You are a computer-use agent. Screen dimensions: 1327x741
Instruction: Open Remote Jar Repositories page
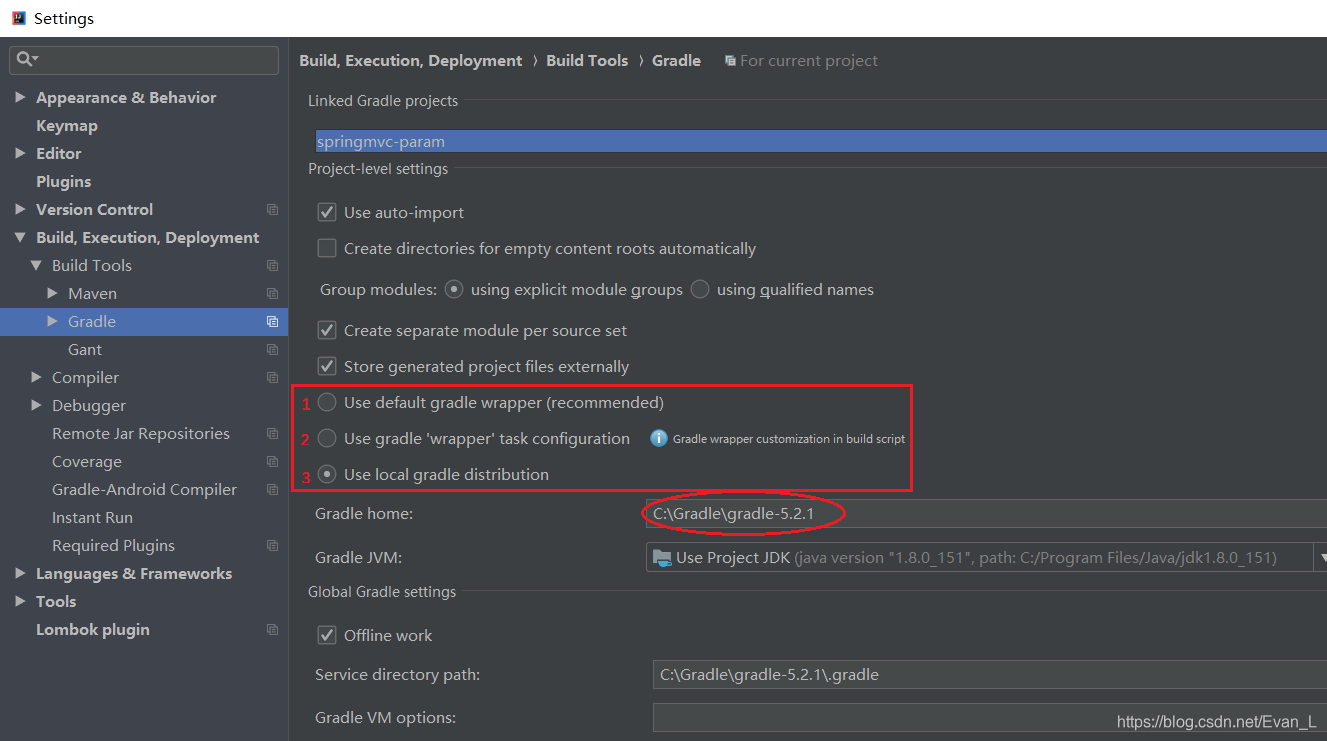click(x=141, y=433)
